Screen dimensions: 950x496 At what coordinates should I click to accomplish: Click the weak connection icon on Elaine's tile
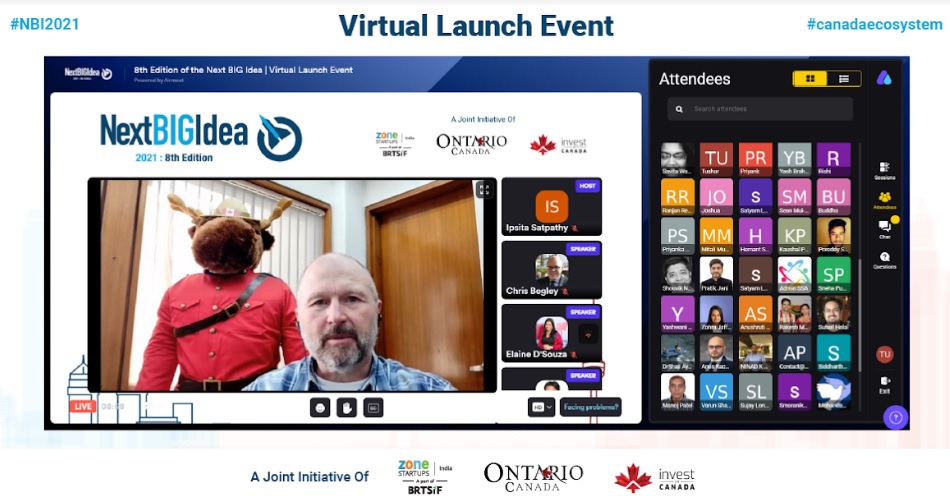tap(588, 334)
